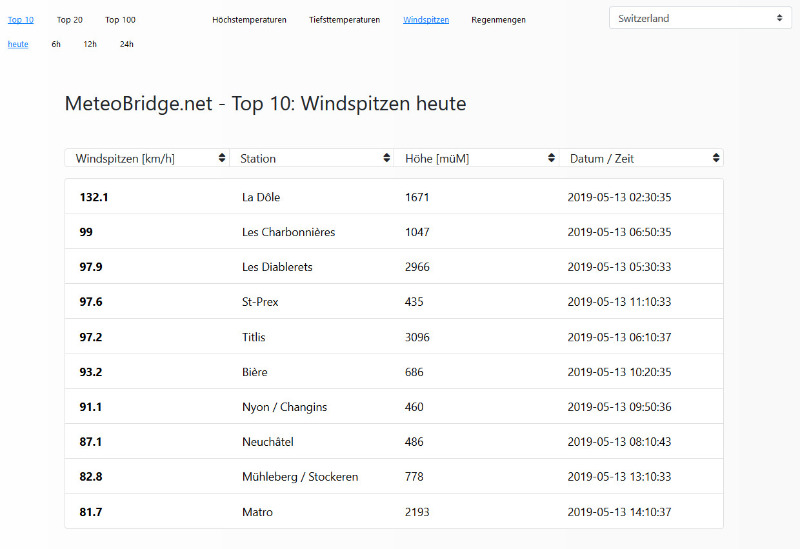Switch to Top 20 list
This screenshot has height=549, width=800.
(x=70, y=20)
